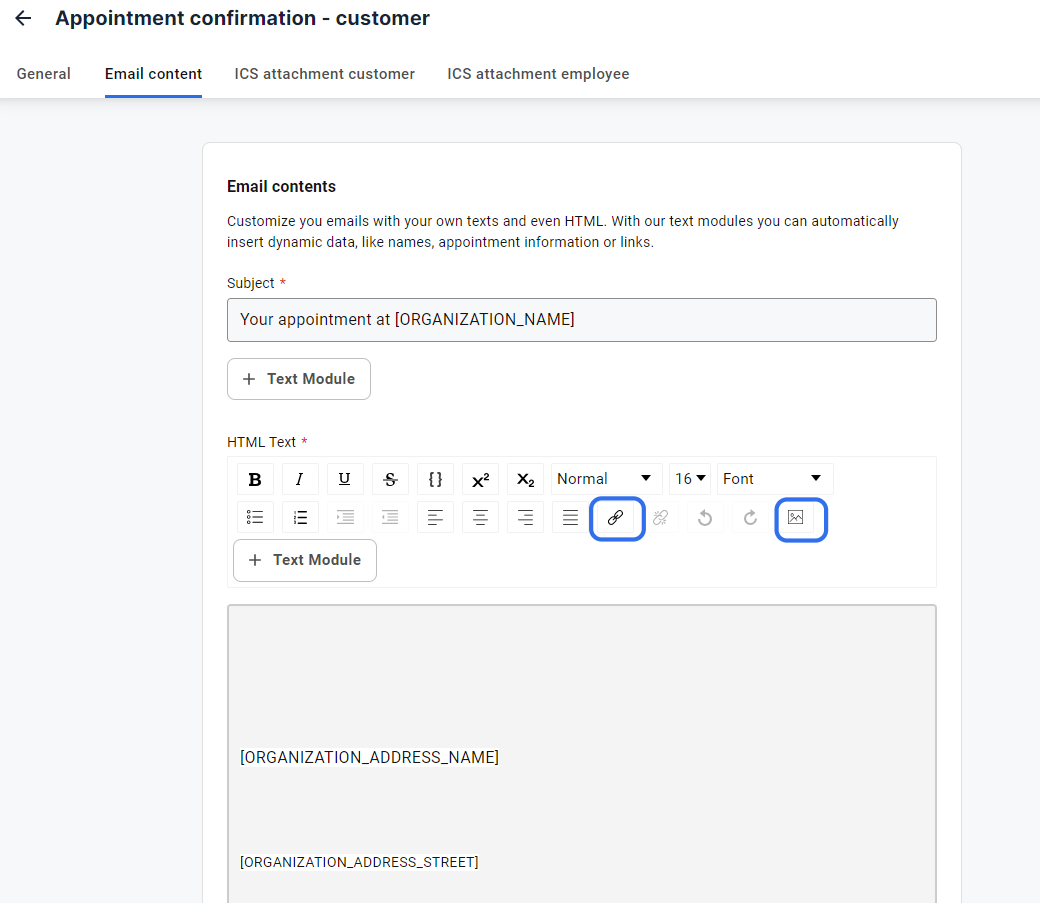The image size is (1040, 903).
Task: Apply strikethrough formatting
Action: 390,479
